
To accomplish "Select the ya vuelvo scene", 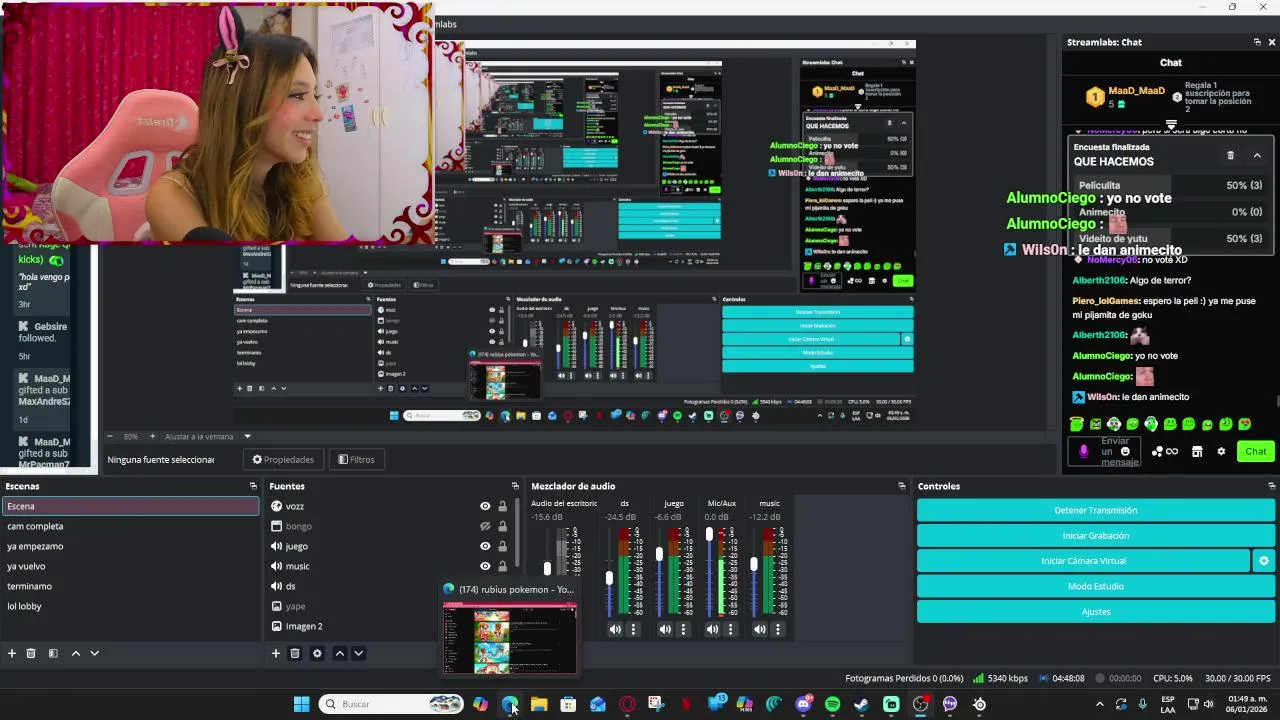I will click(x=130, y=566).
